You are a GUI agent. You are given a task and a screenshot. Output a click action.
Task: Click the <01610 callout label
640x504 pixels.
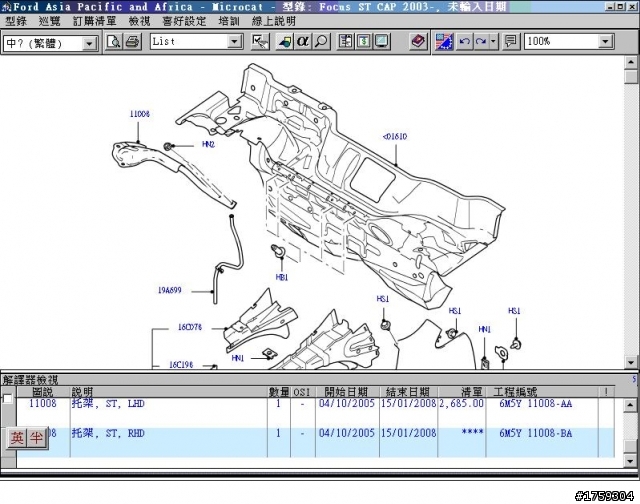point(395,137)
